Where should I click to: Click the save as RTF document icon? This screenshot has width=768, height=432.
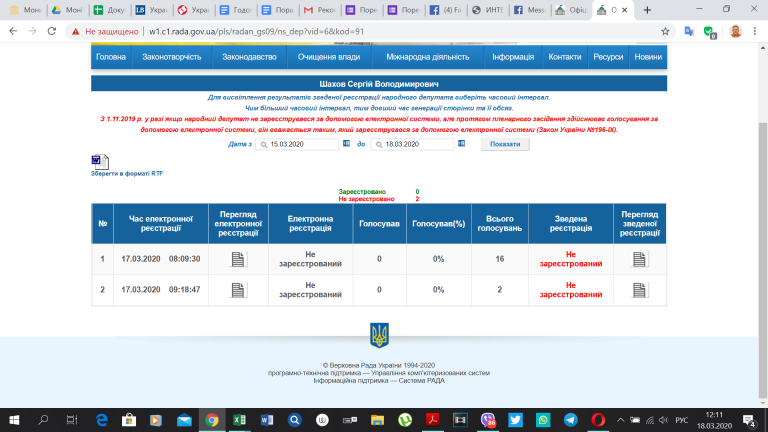point(100,162)
